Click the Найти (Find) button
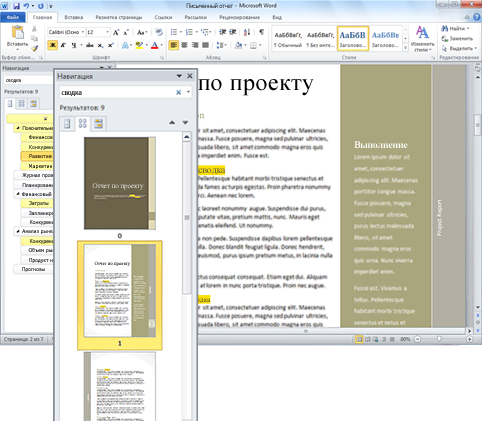This screenshot has width=482, height=421. [455, 28]
